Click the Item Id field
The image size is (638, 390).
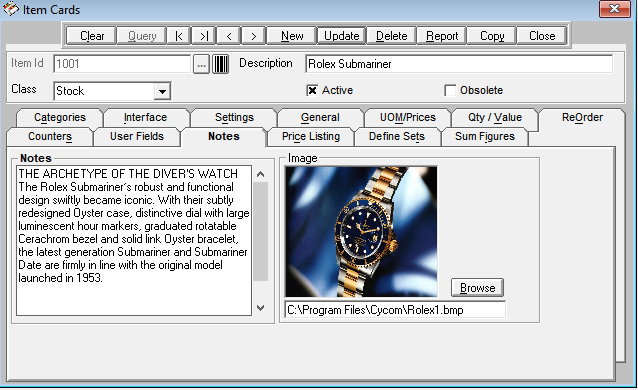pos(122,64)
